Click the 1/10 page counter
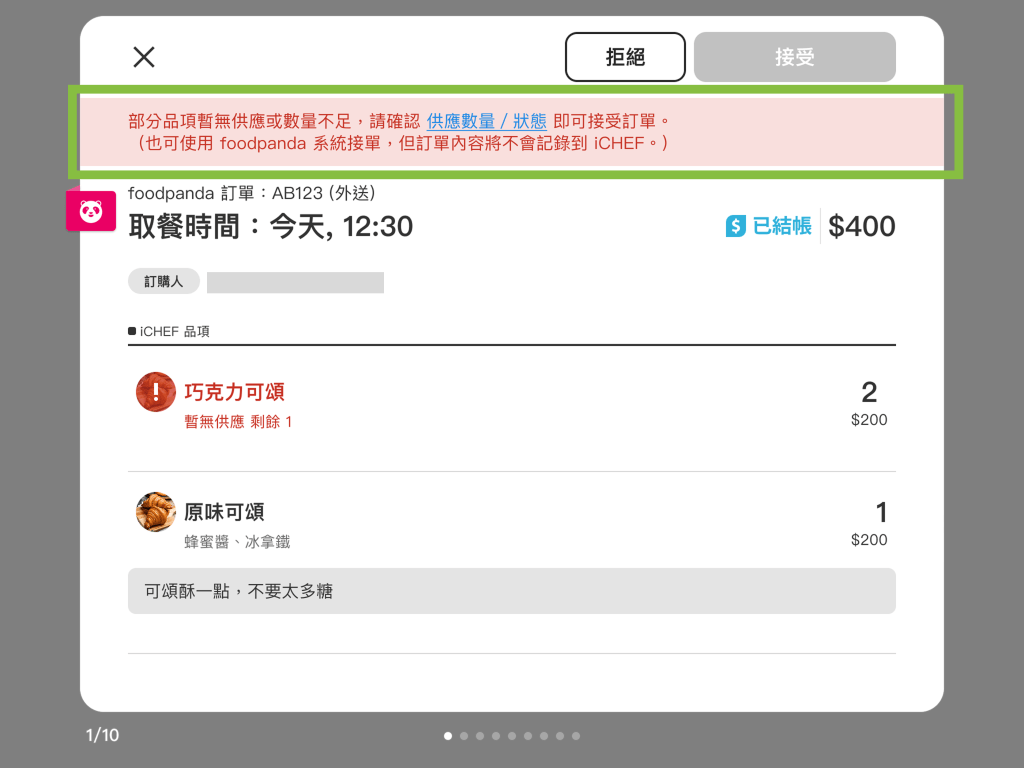The width and height of the screenshot is (1024, 768). click(x=102, y=736)
